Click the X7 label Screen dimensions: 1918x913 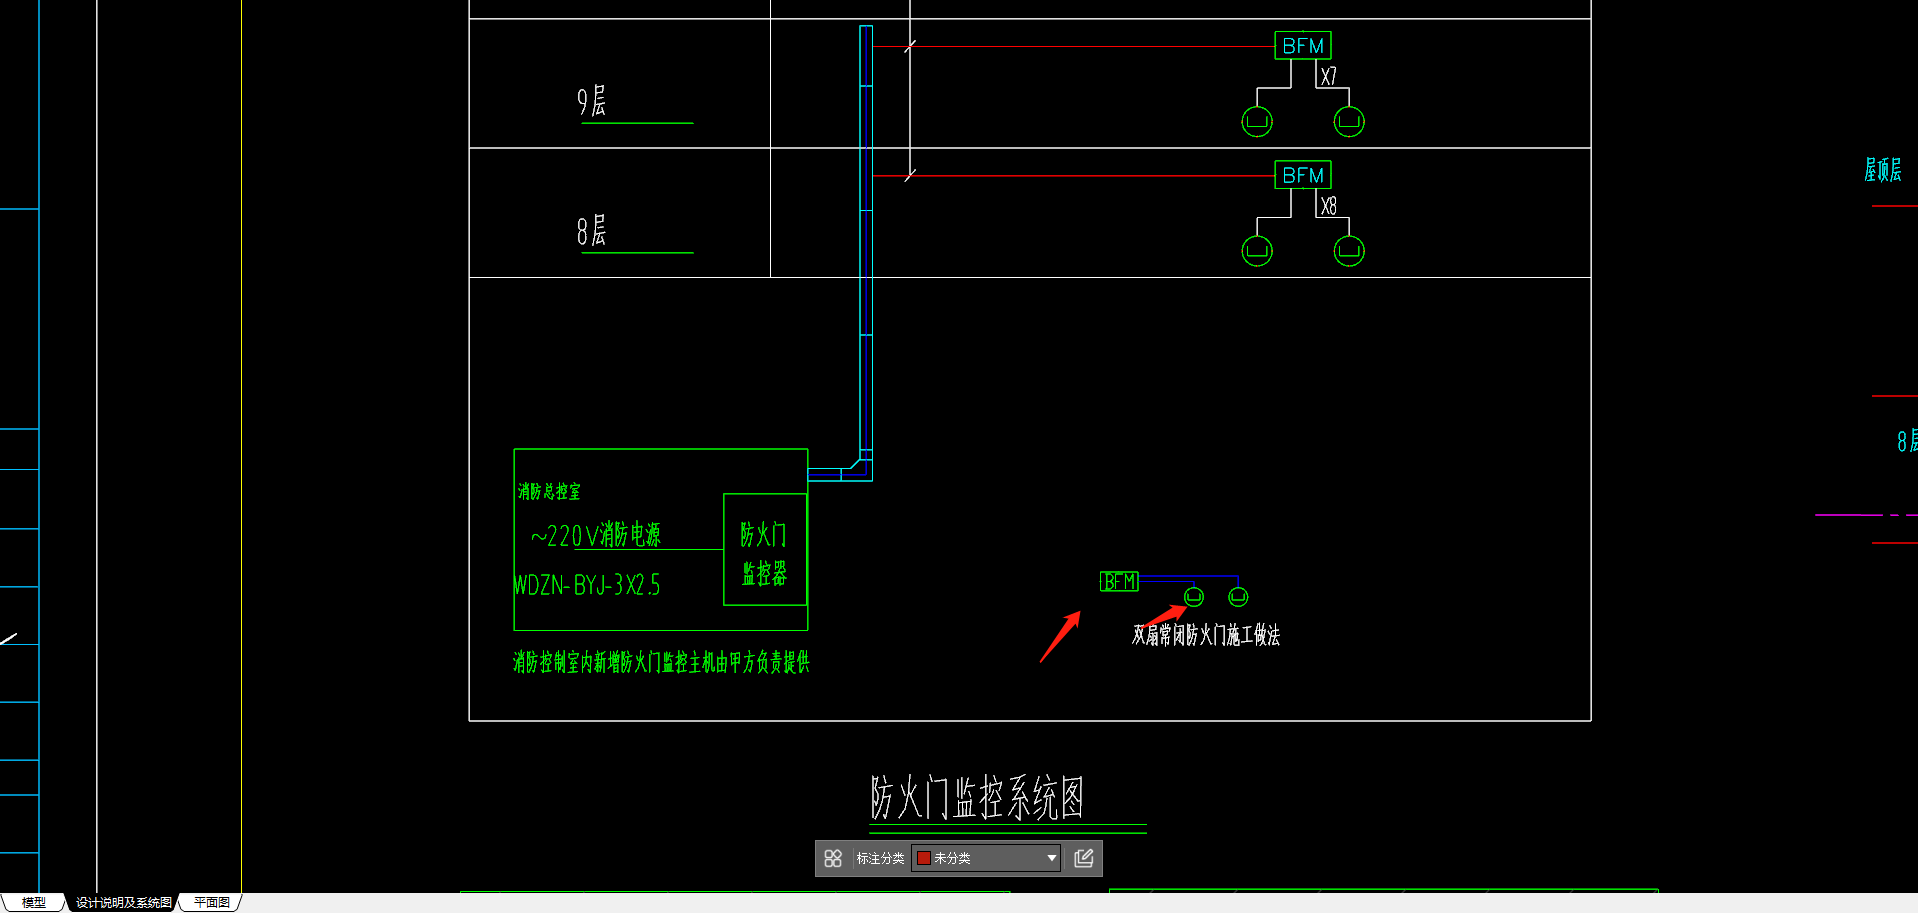coord(1328,77)
